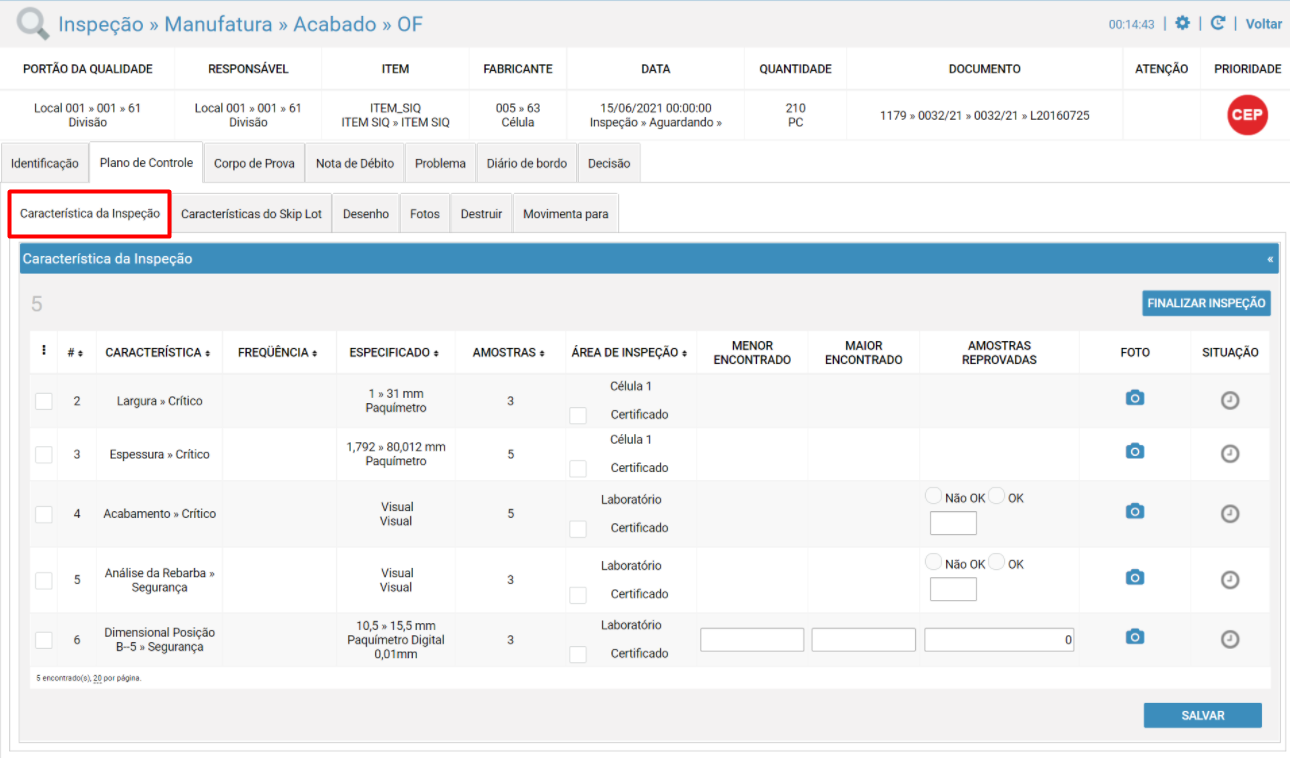Screen dimensions: 1290x758
Task: Open Características do Skip Lot sub-tab
Action: (x=251, y=214)
